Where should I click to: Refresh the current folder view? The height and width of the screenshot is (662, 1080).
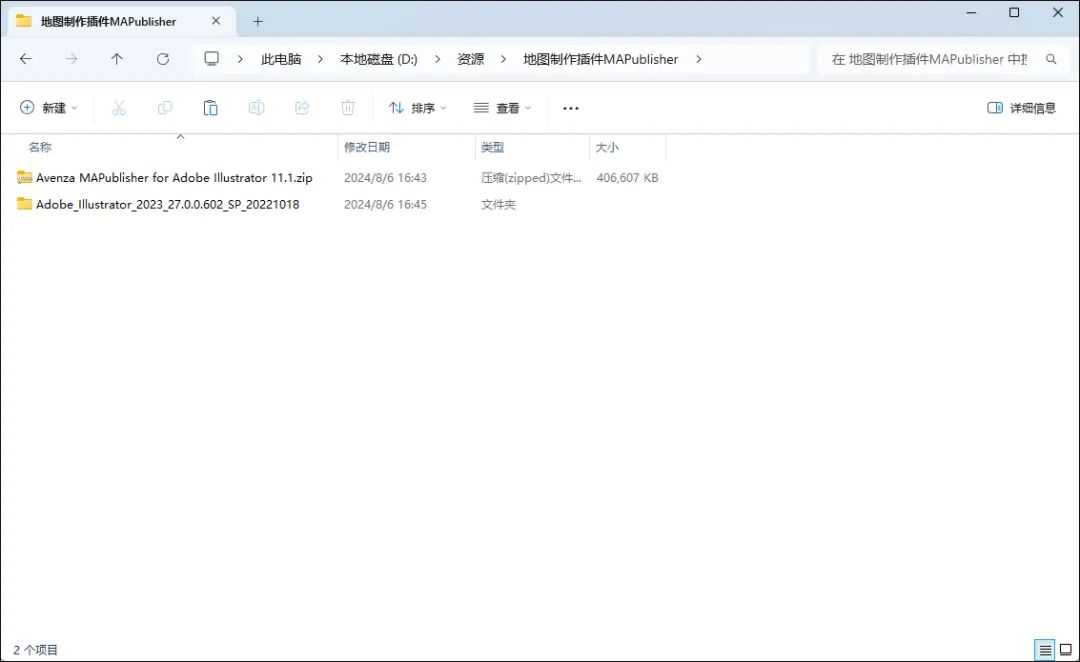pos(163,59)
